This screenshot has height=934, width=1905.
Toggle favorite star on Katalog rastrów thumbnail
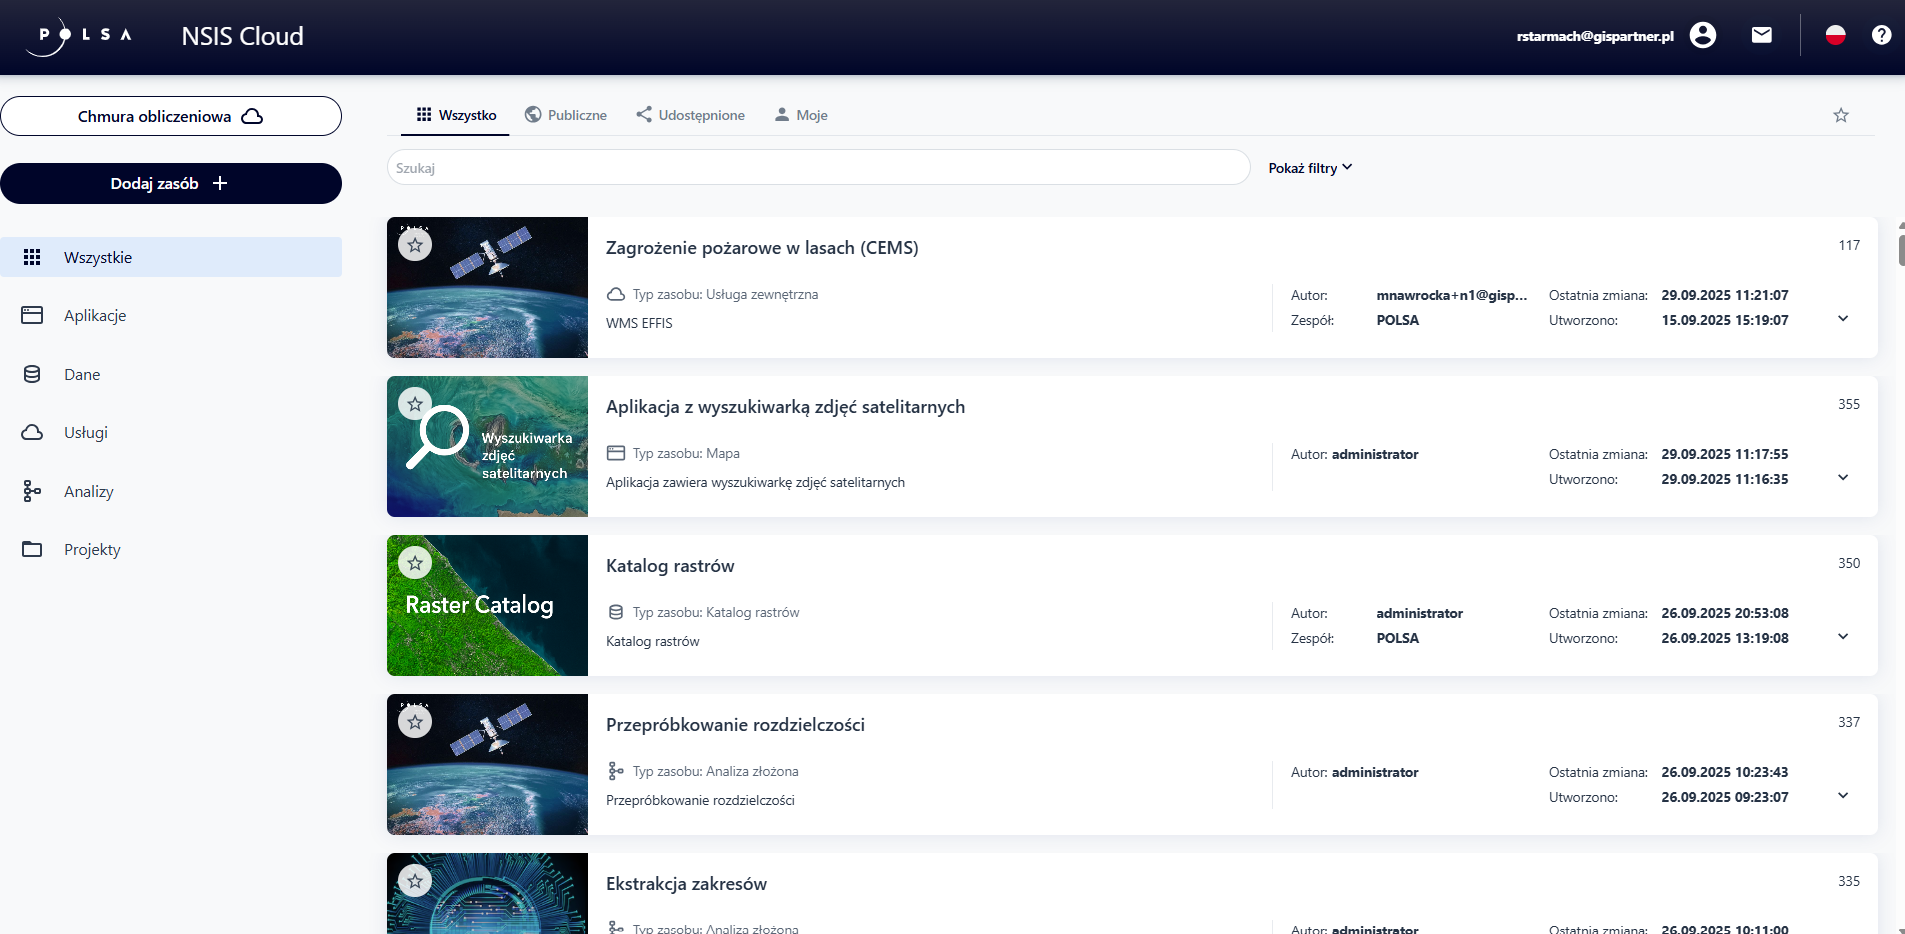point(415,563)
